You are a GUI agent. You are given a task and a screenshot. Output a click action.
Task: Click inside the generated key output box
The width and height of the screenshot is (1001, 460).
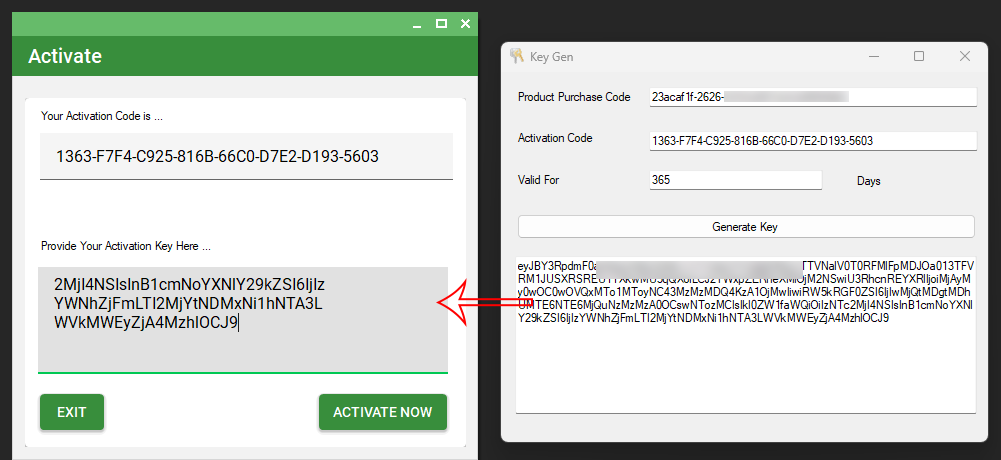pos(745,370)
